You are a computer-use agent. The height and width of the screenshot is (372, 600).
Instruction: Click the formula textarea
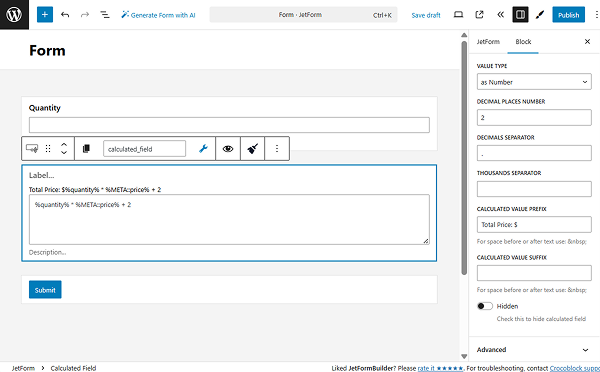click(229, 219)
